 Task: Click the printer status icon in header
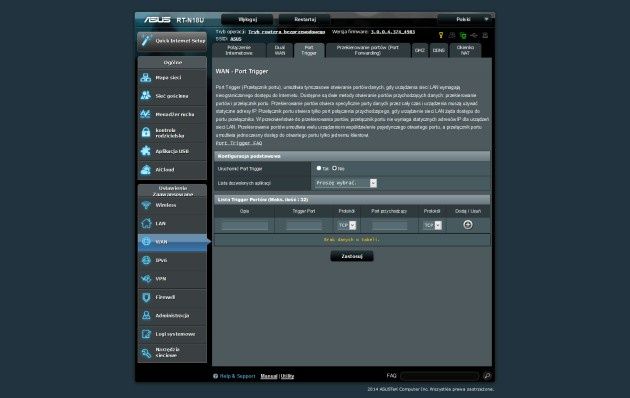coord(485,35)
